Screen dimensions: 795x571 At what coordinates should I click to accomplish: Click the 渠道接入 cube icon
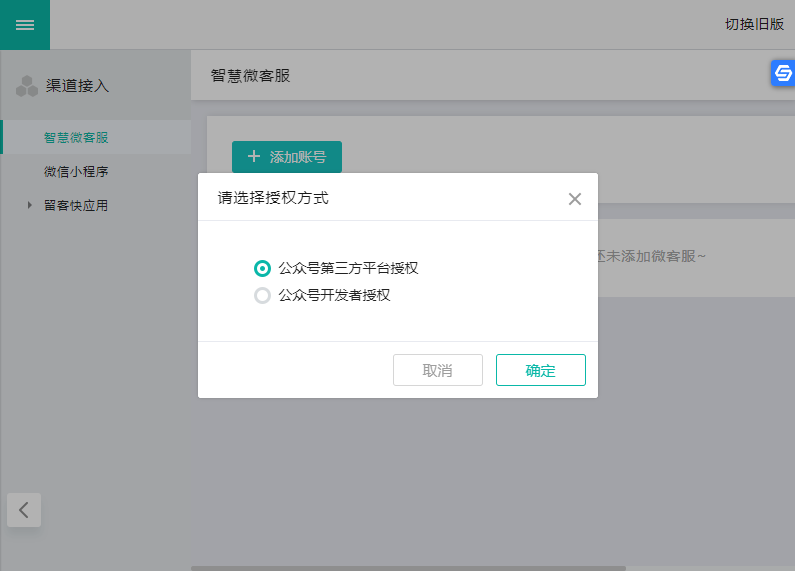(27, 86)
